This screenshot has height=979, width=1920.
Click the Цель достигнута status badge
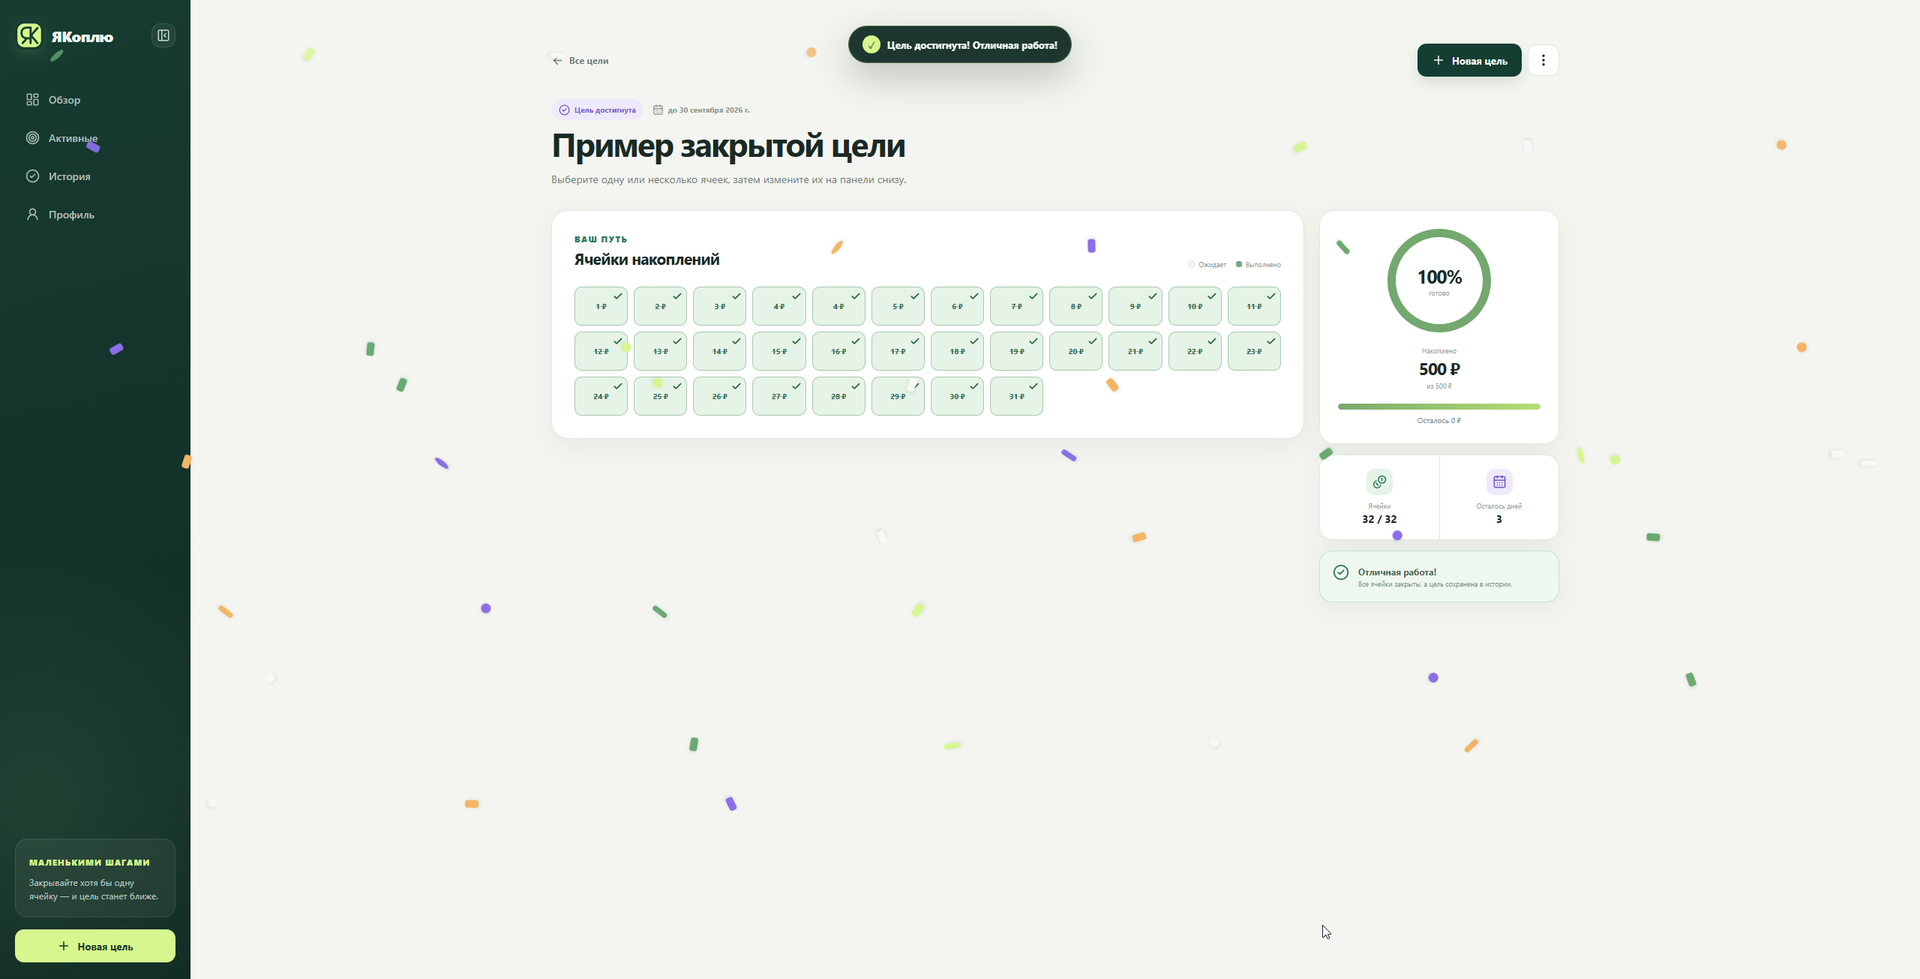597,110
